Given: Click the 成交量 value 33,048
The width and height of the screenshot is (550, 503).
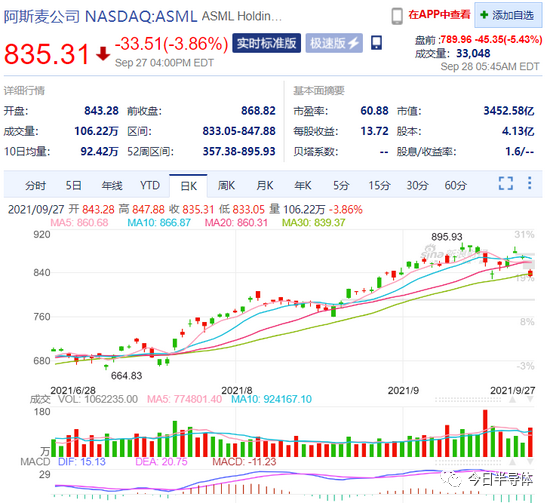Looking at the screenshot, I should point(473,54).
